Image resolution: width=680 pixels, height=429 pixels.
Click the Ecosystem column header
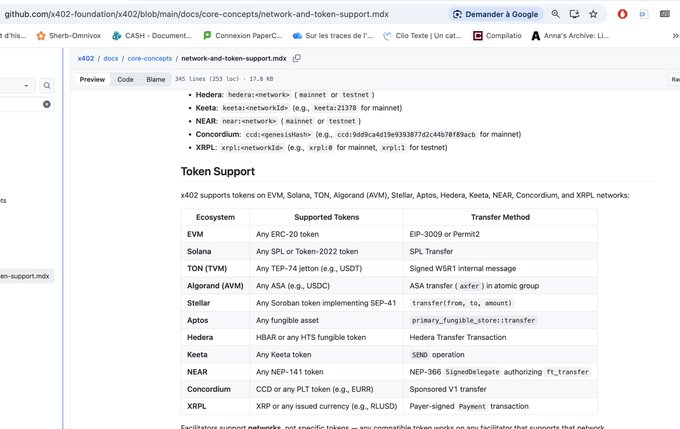pos(215,217)
